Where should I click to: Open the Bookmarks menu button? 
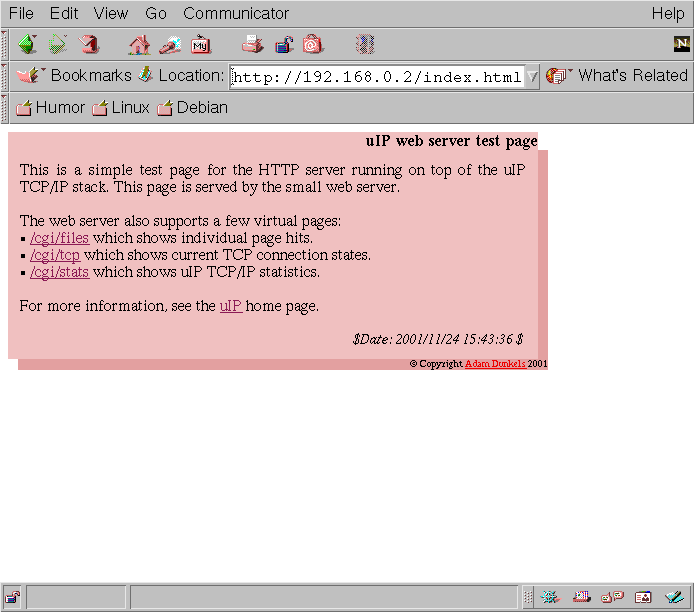[x=73, y=76]
